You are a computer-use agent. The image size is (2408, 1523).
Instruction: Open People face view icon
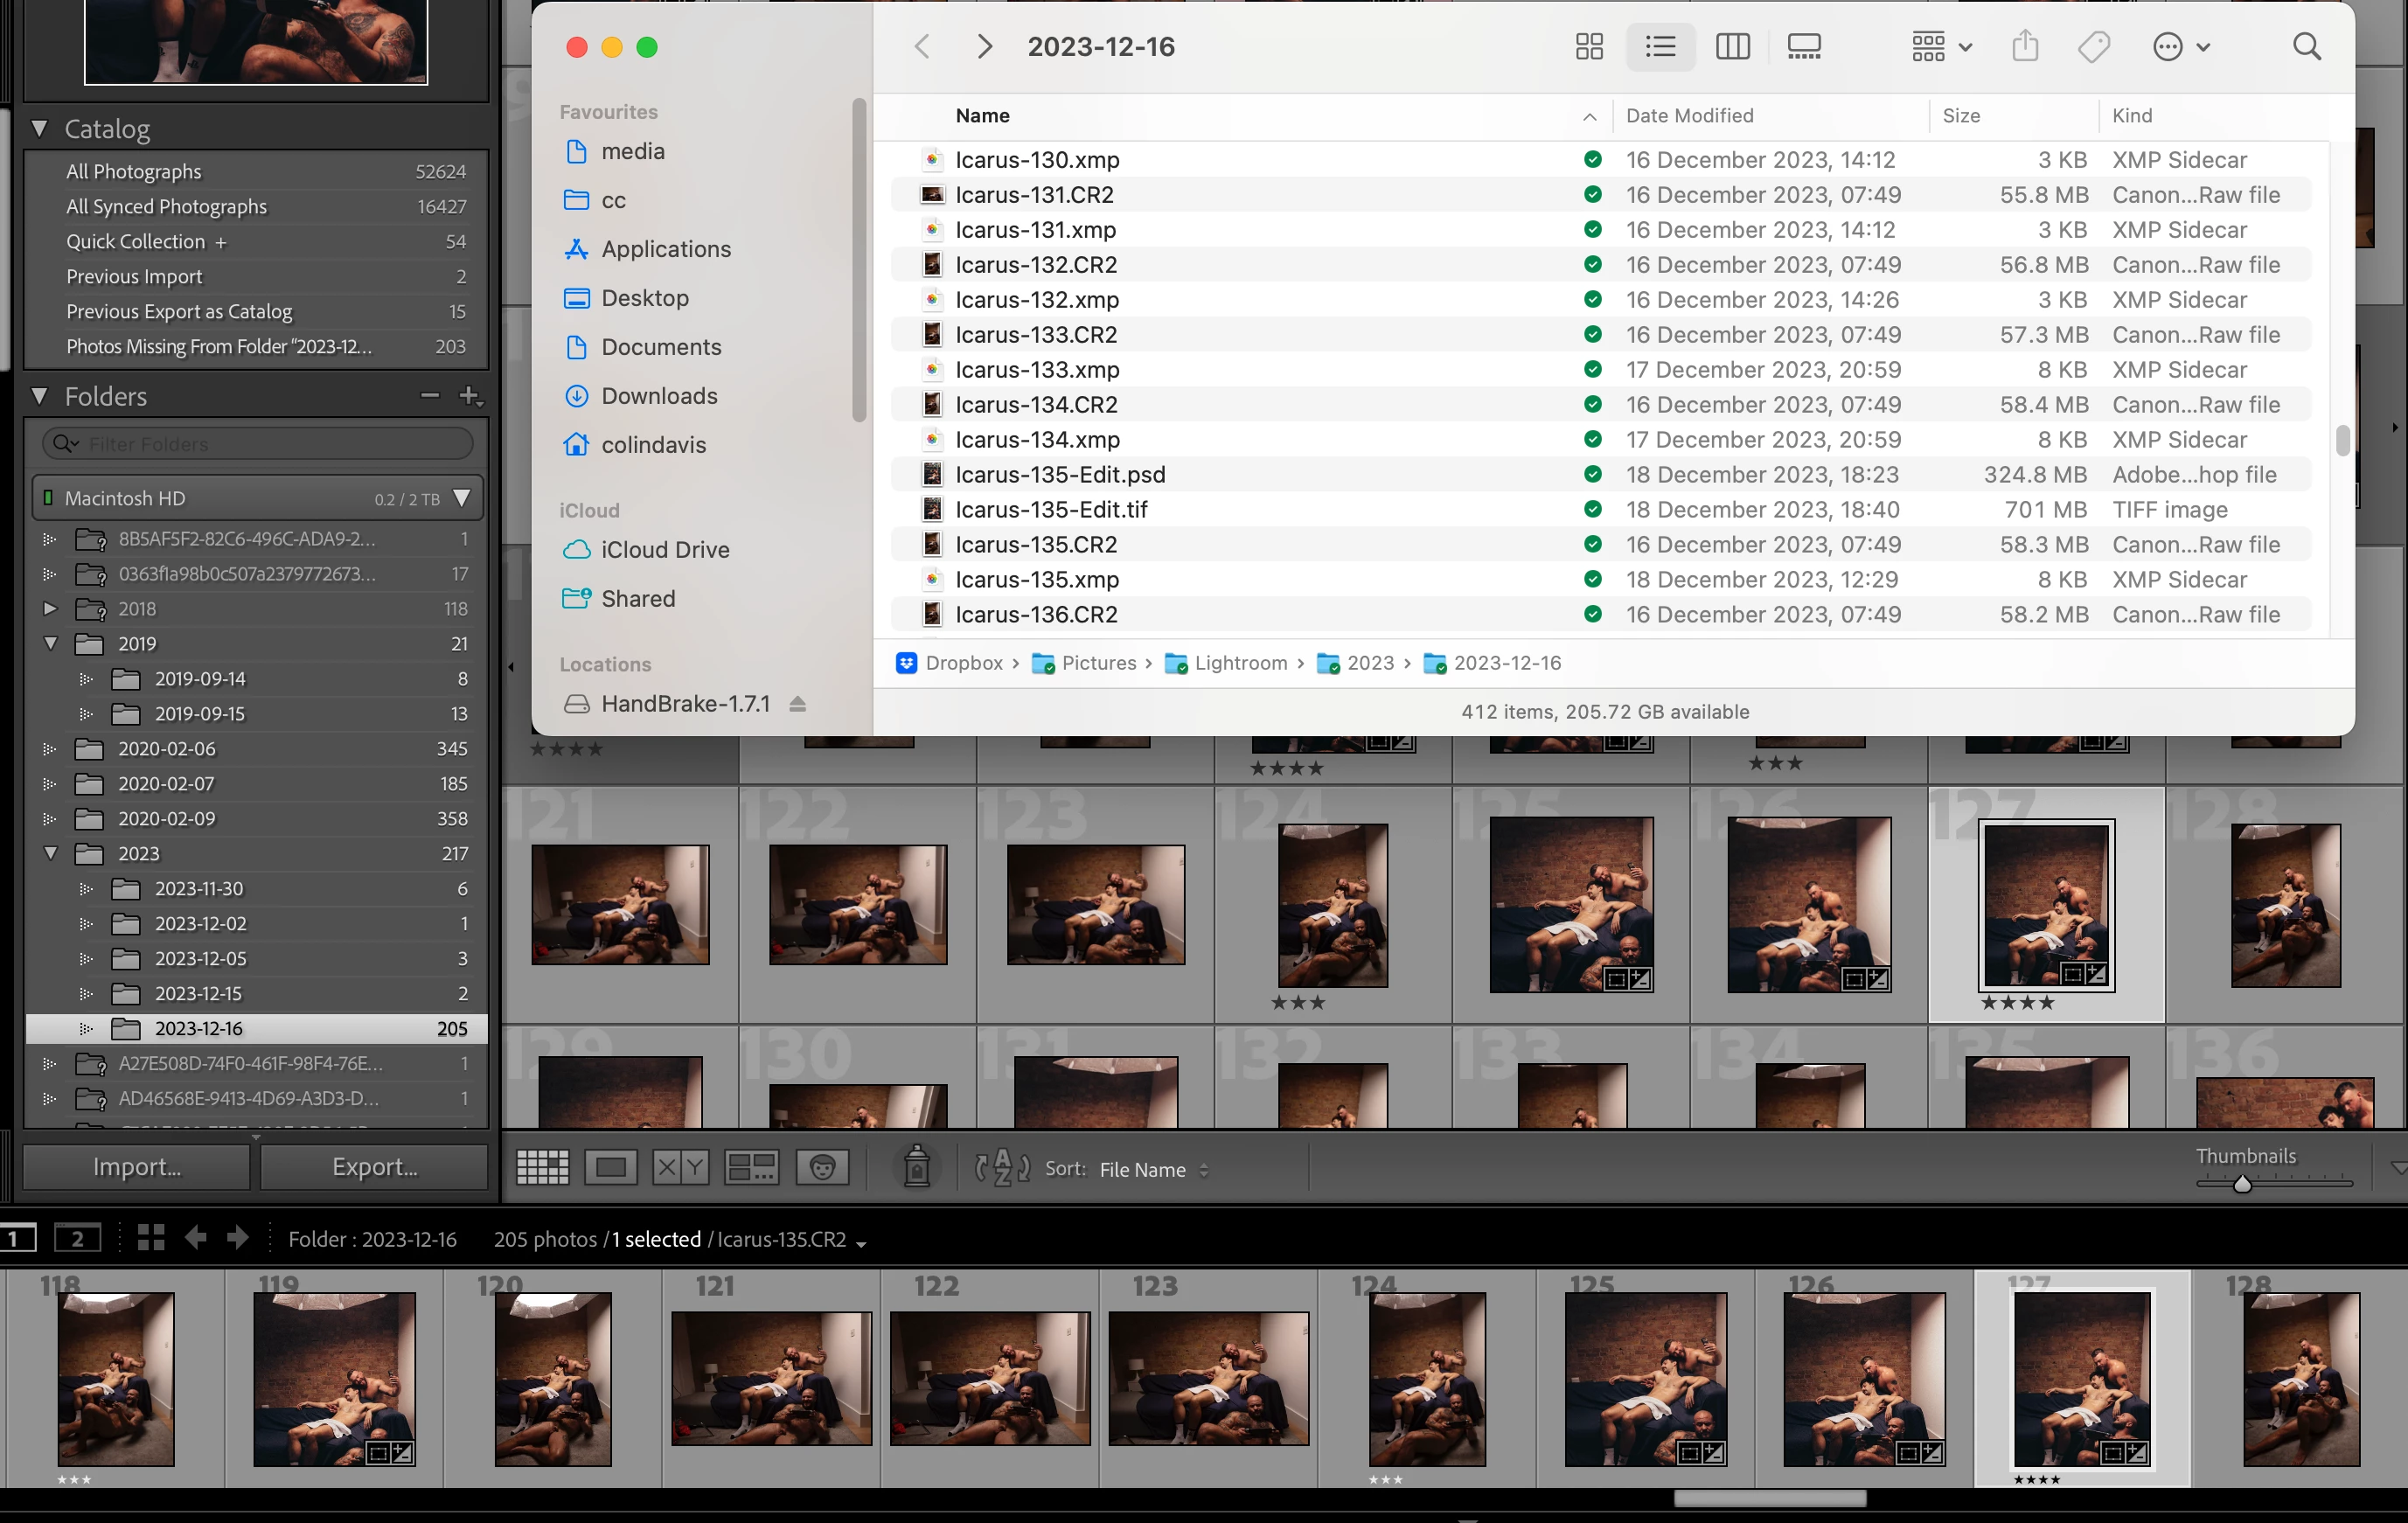(x=822, y=1167)
